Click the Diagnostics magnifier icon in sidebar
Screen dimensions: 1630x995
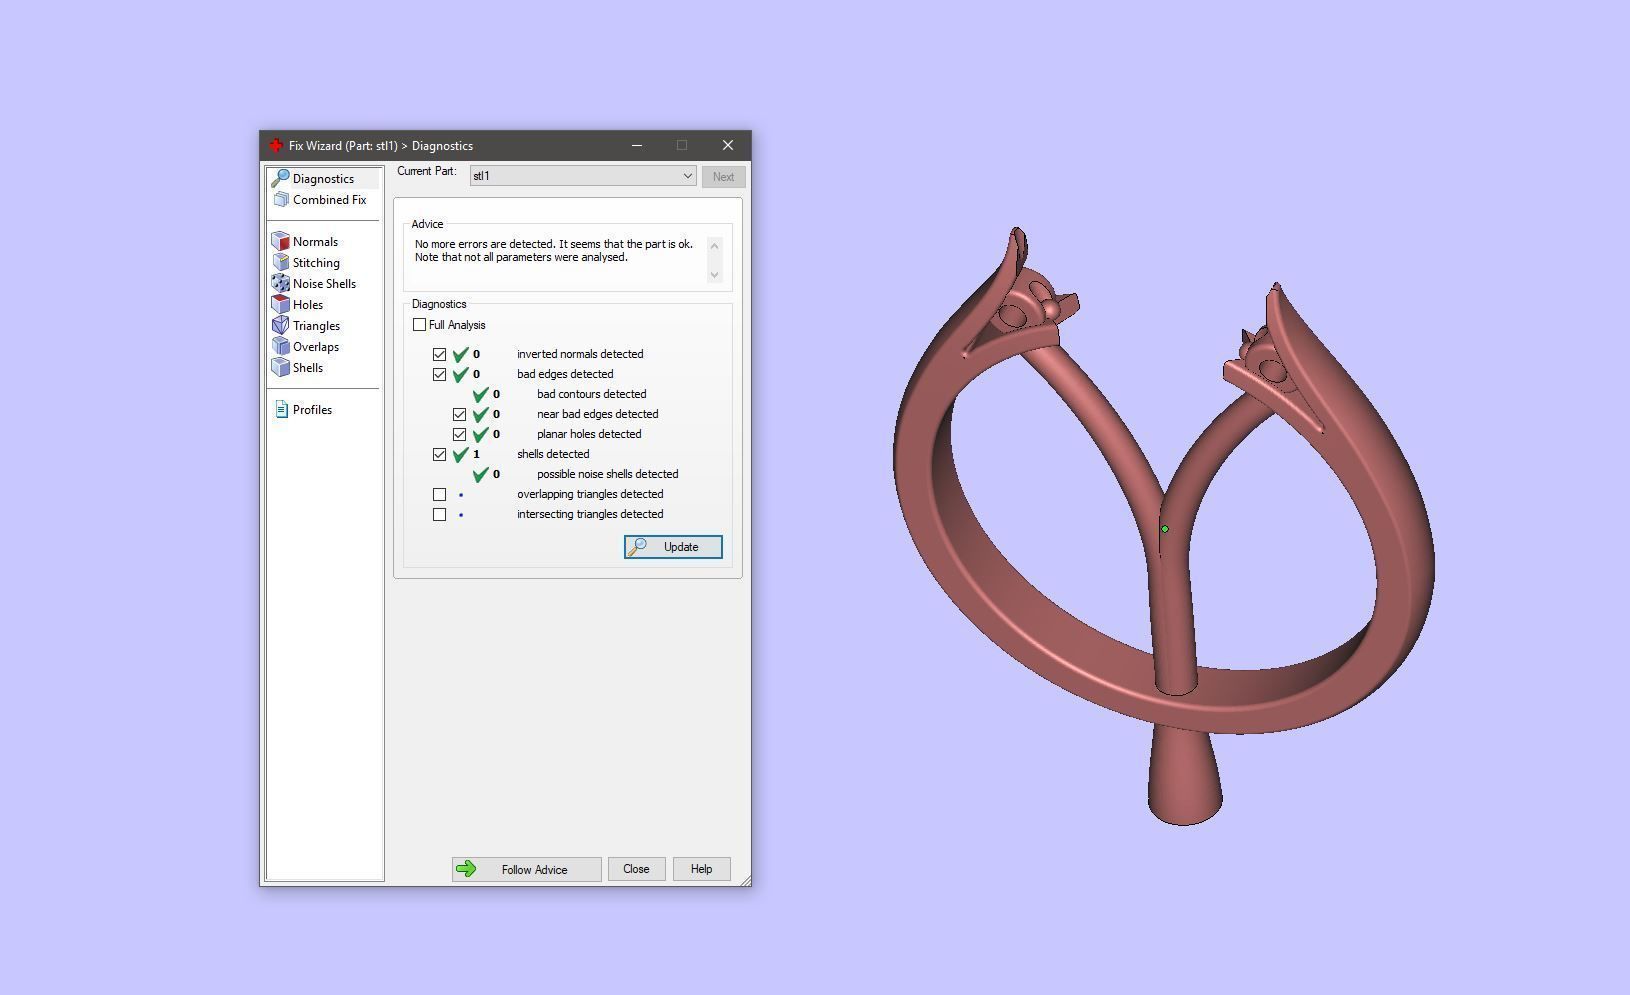pos(281,178)
